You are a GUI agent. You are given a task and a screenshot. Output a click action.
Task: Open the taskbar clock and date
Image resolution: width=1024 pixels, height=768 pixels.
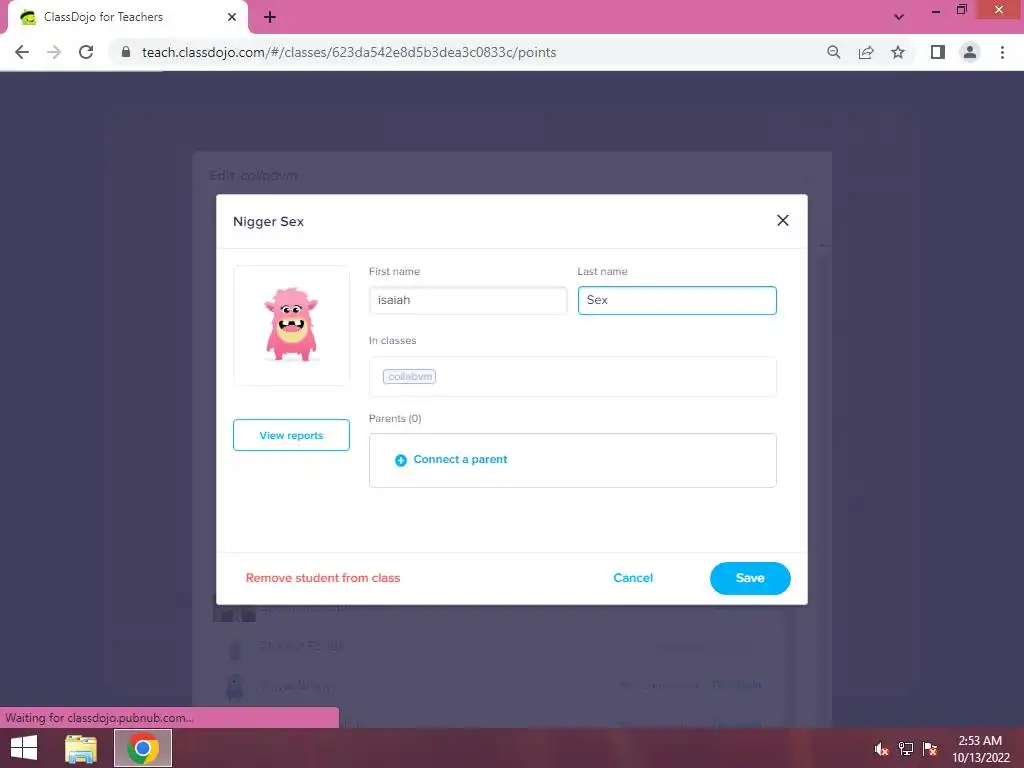point(980,749)
